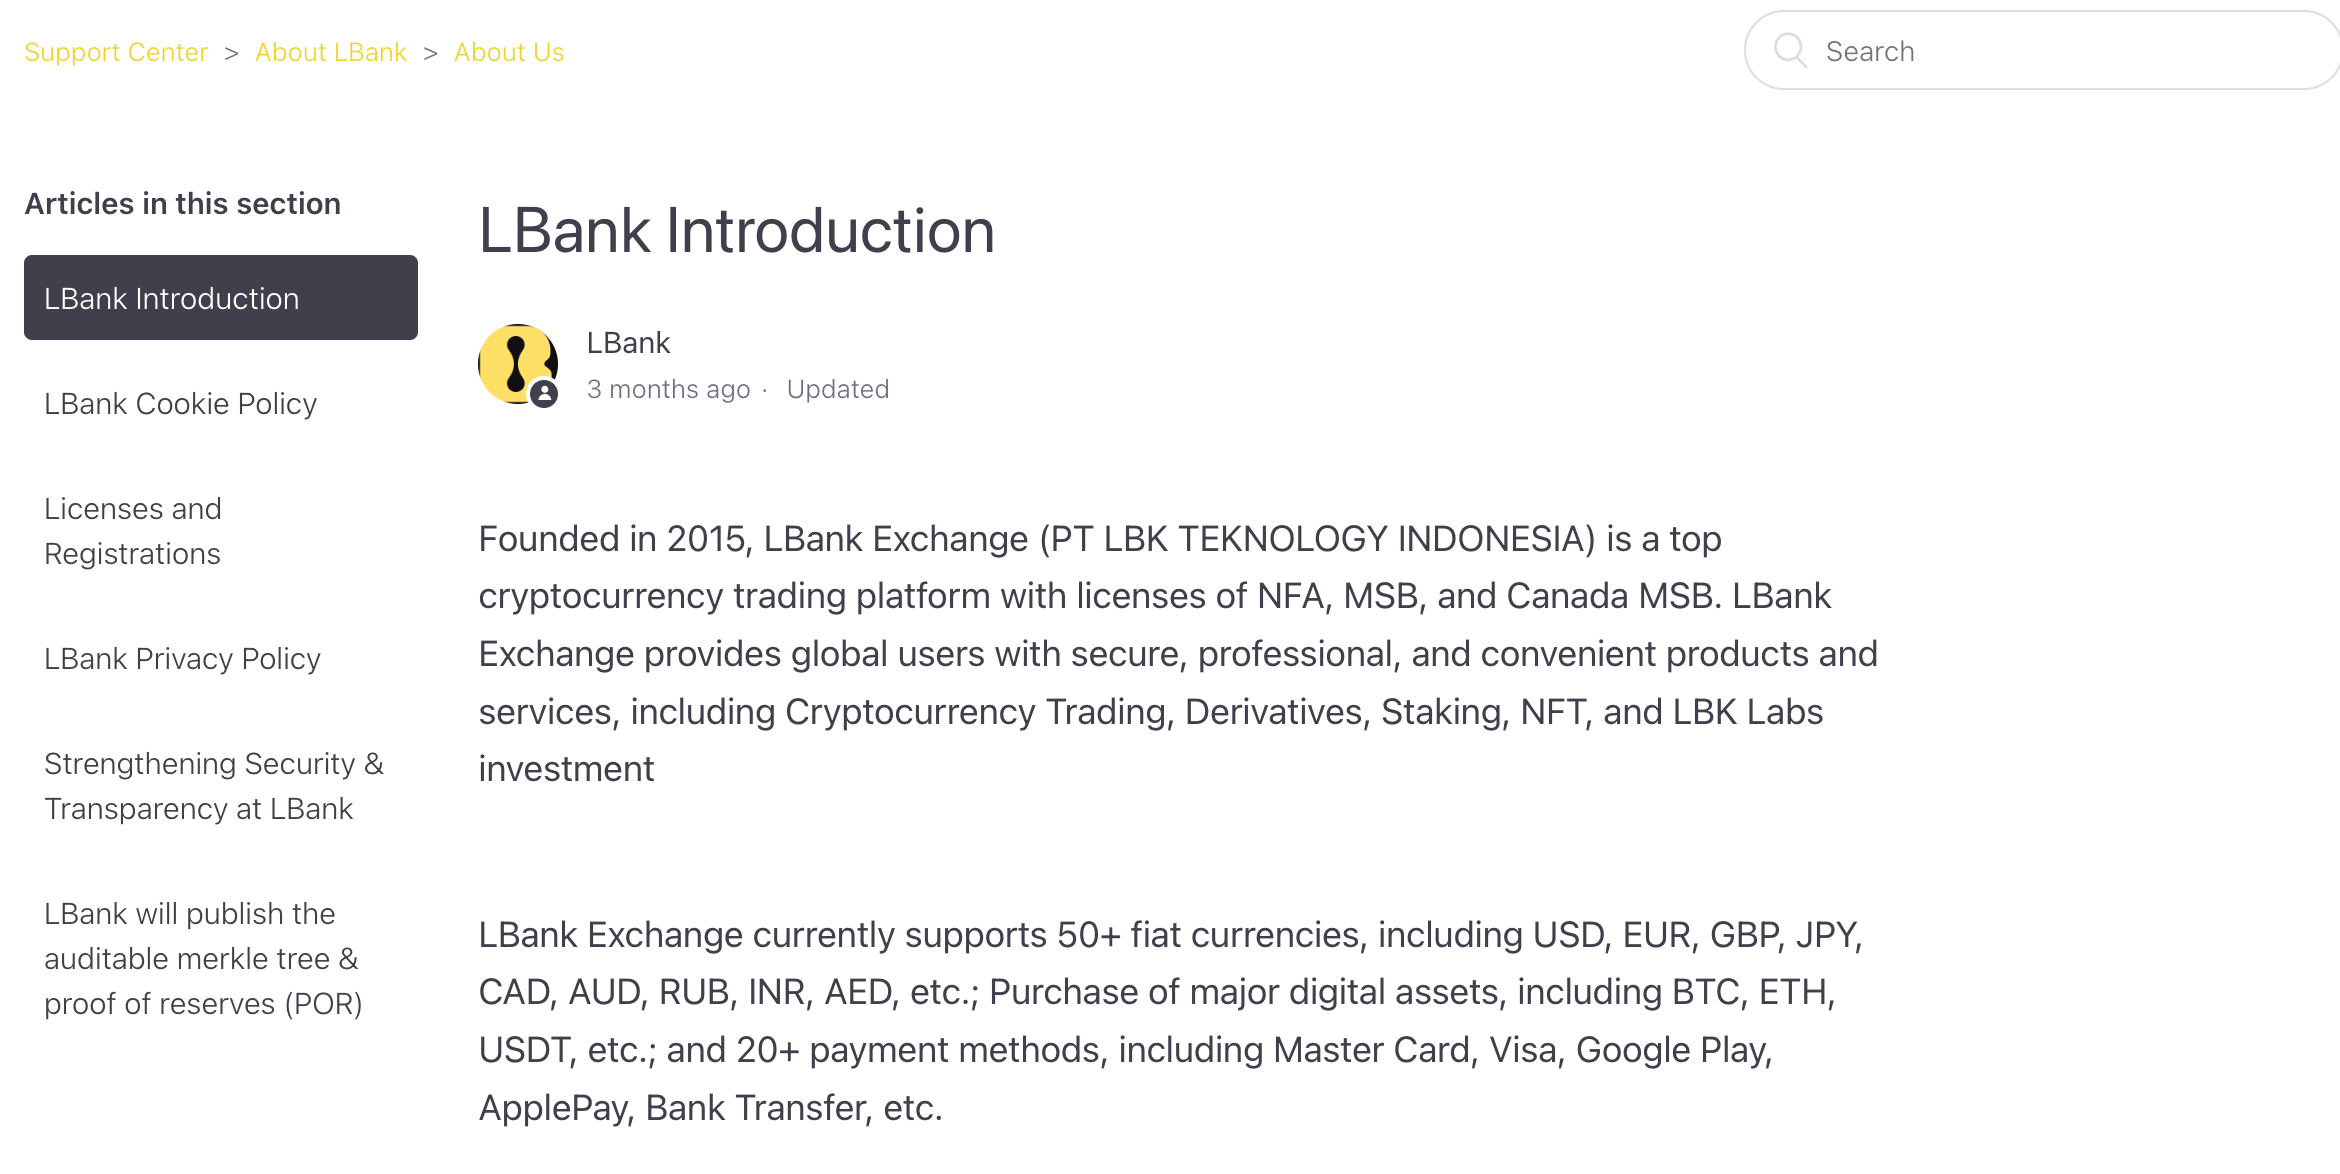
Task: Open Licenses and Registrations article
Action: pyautogui.click(x=133, y=531)
